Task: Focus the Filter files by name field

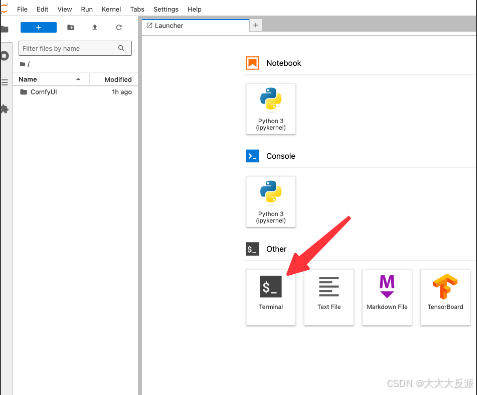Action: (75, 48)
